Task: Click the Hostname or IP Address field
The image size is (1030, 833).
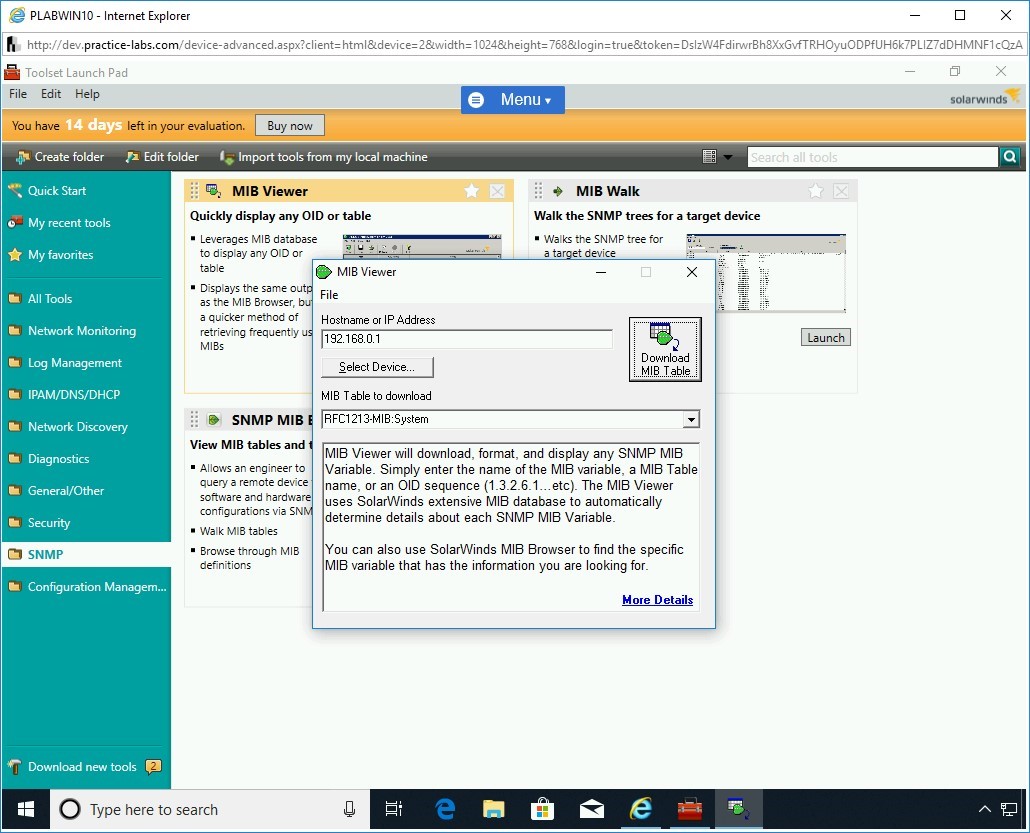Action: pos(466,339)
